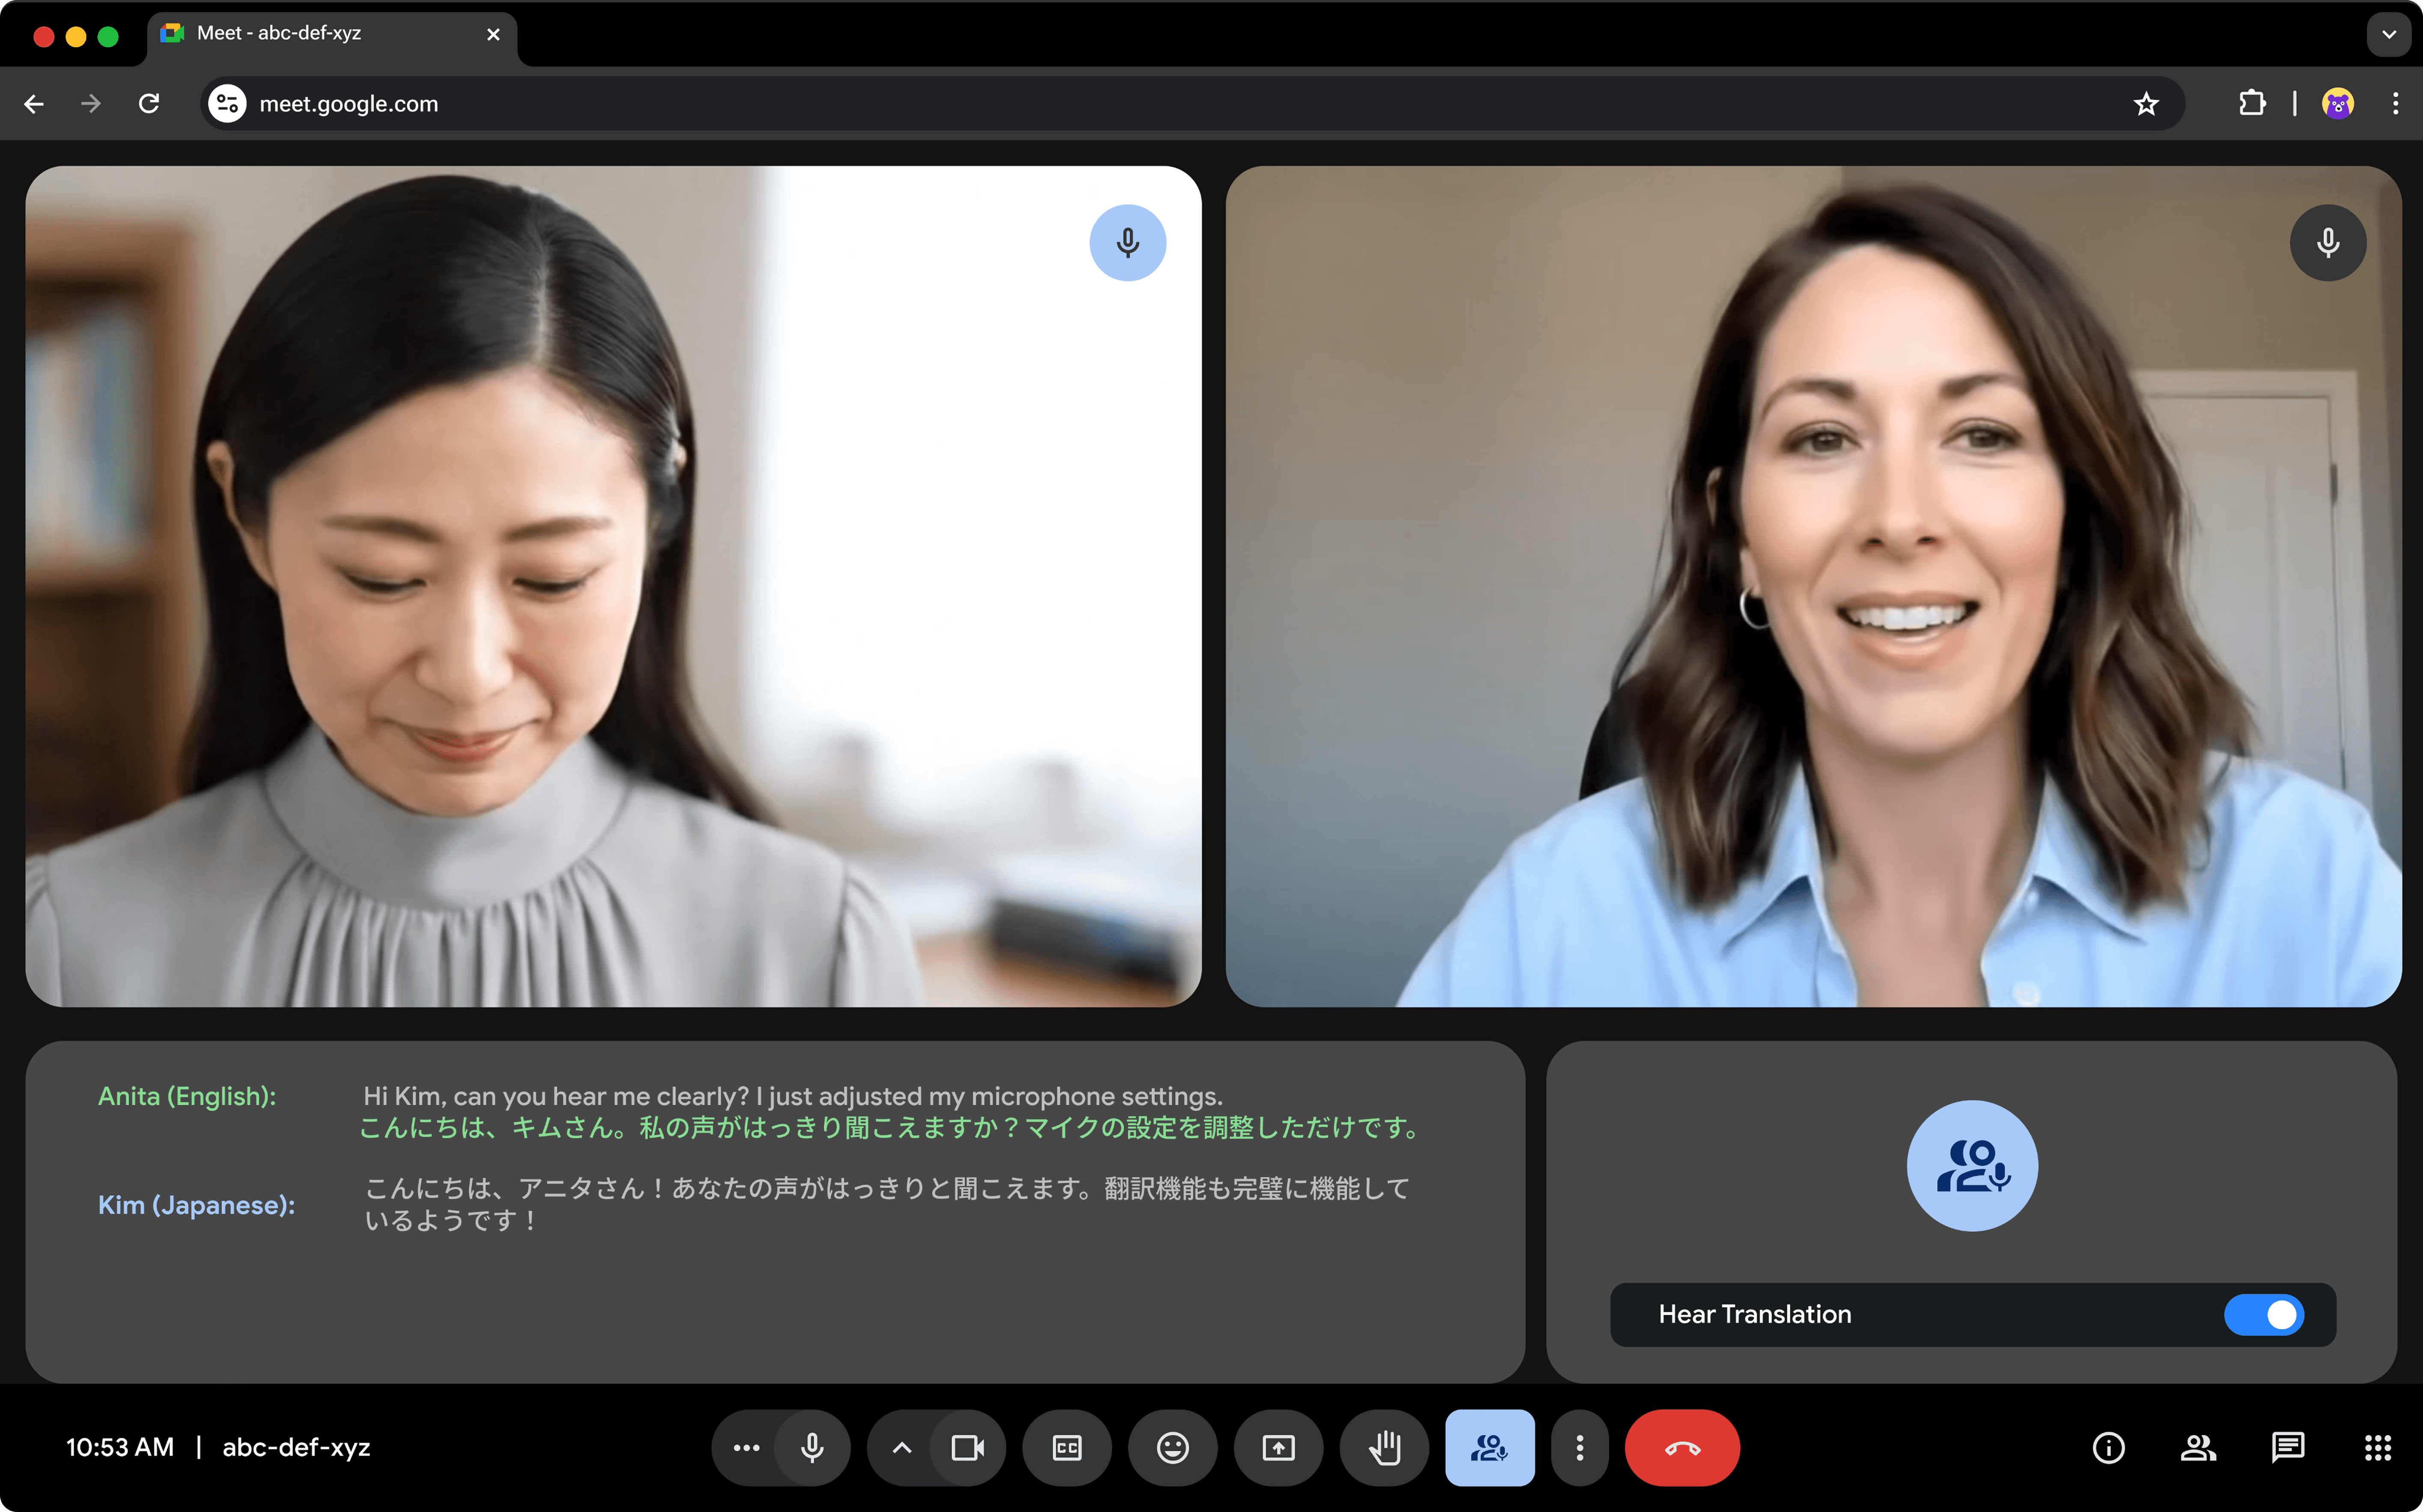Viewport: 2423px width, 1512px height.
Task: Open audio options three-dot menu beside microphone
Action: pos(746,1447)
